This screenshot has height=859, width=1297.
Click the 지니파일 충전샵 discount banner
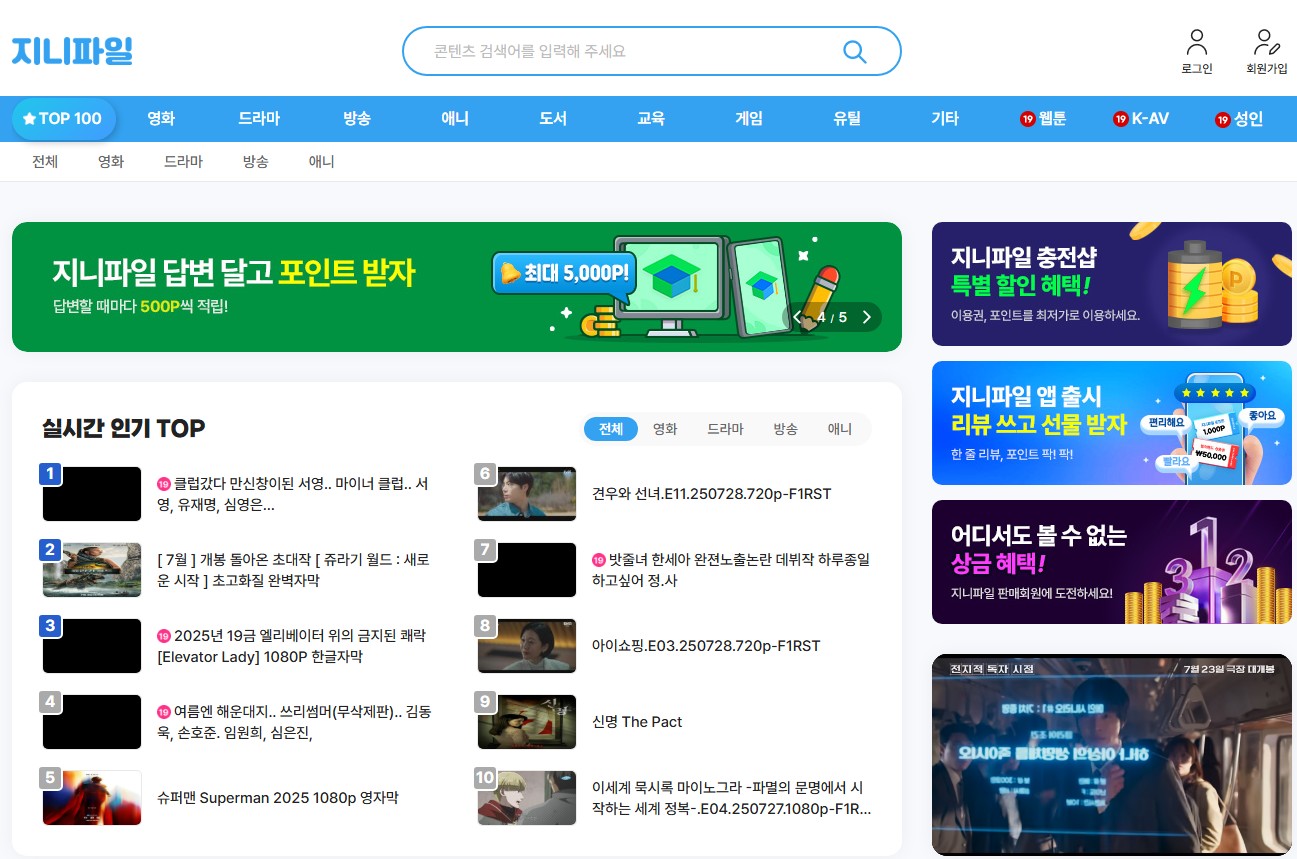(1111, 284)
